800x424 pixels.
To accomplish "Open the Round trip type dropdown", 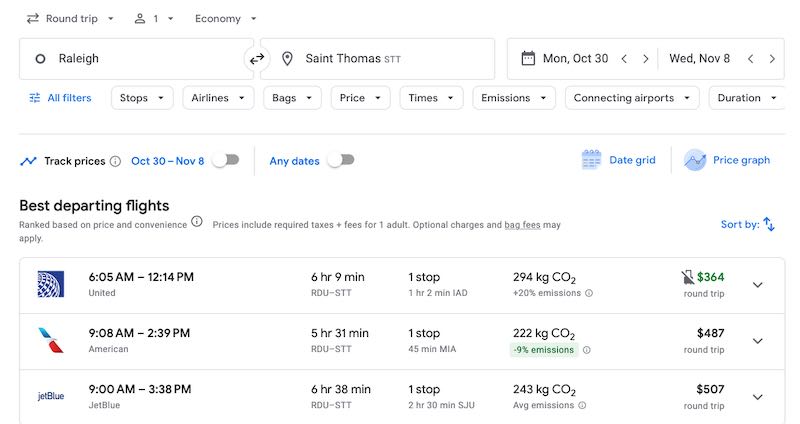I will click(70, 18).
